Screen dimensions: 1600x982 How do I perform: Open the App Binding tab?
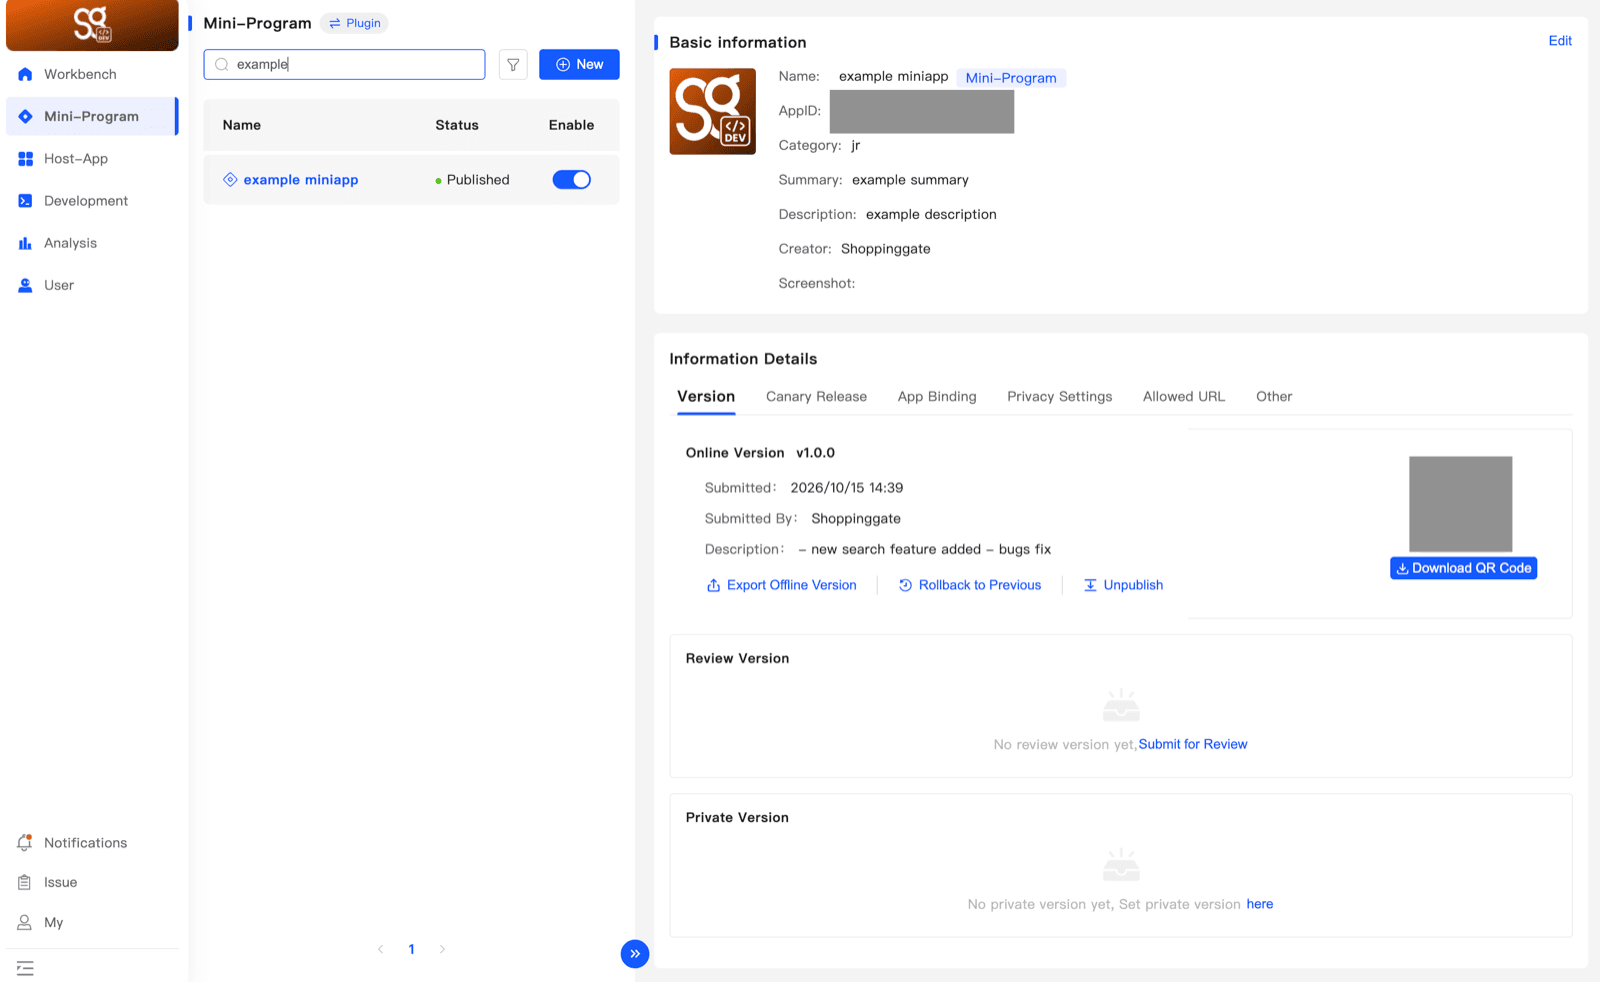tap(937, 396)
